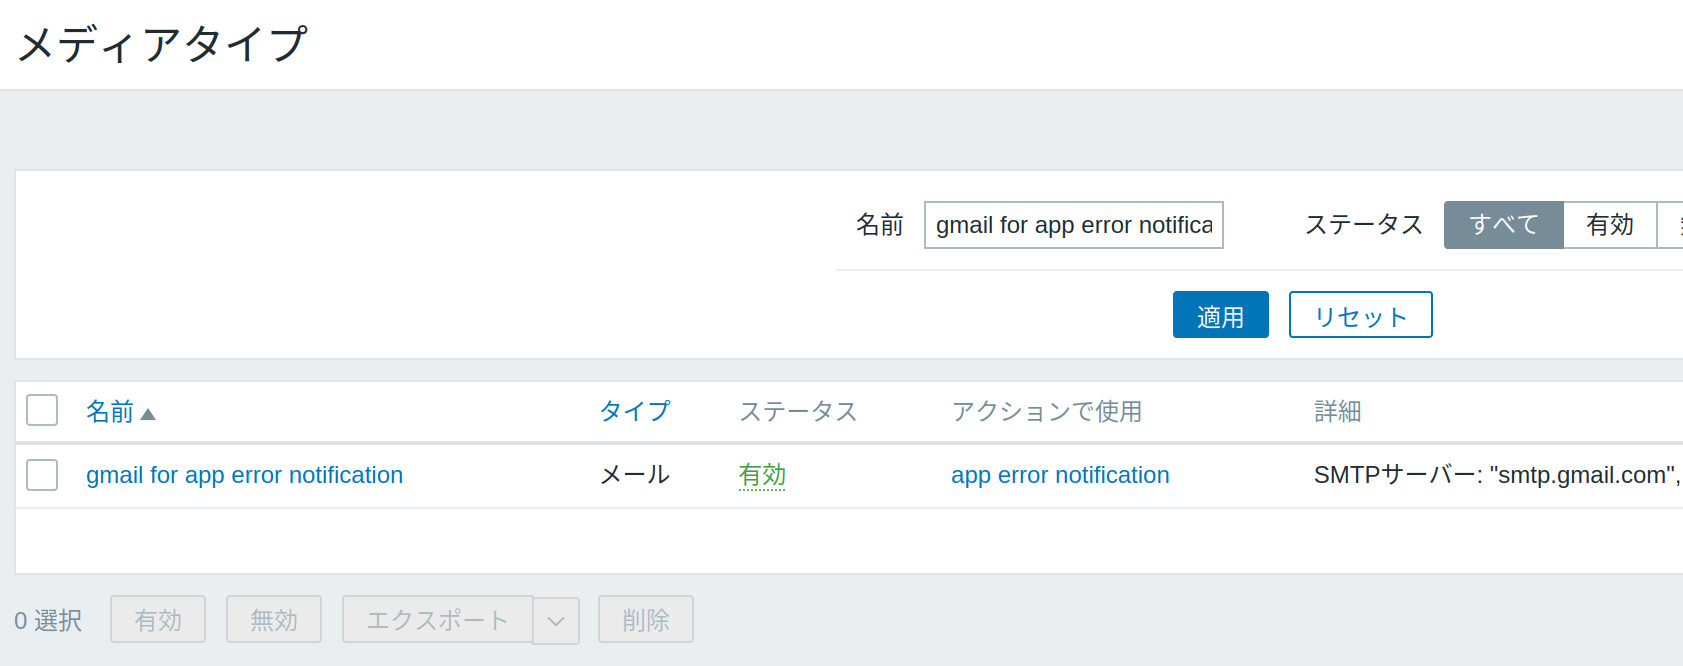Sort the table by タイプ column
This screenshot has height=666, width=1683.
634,411
